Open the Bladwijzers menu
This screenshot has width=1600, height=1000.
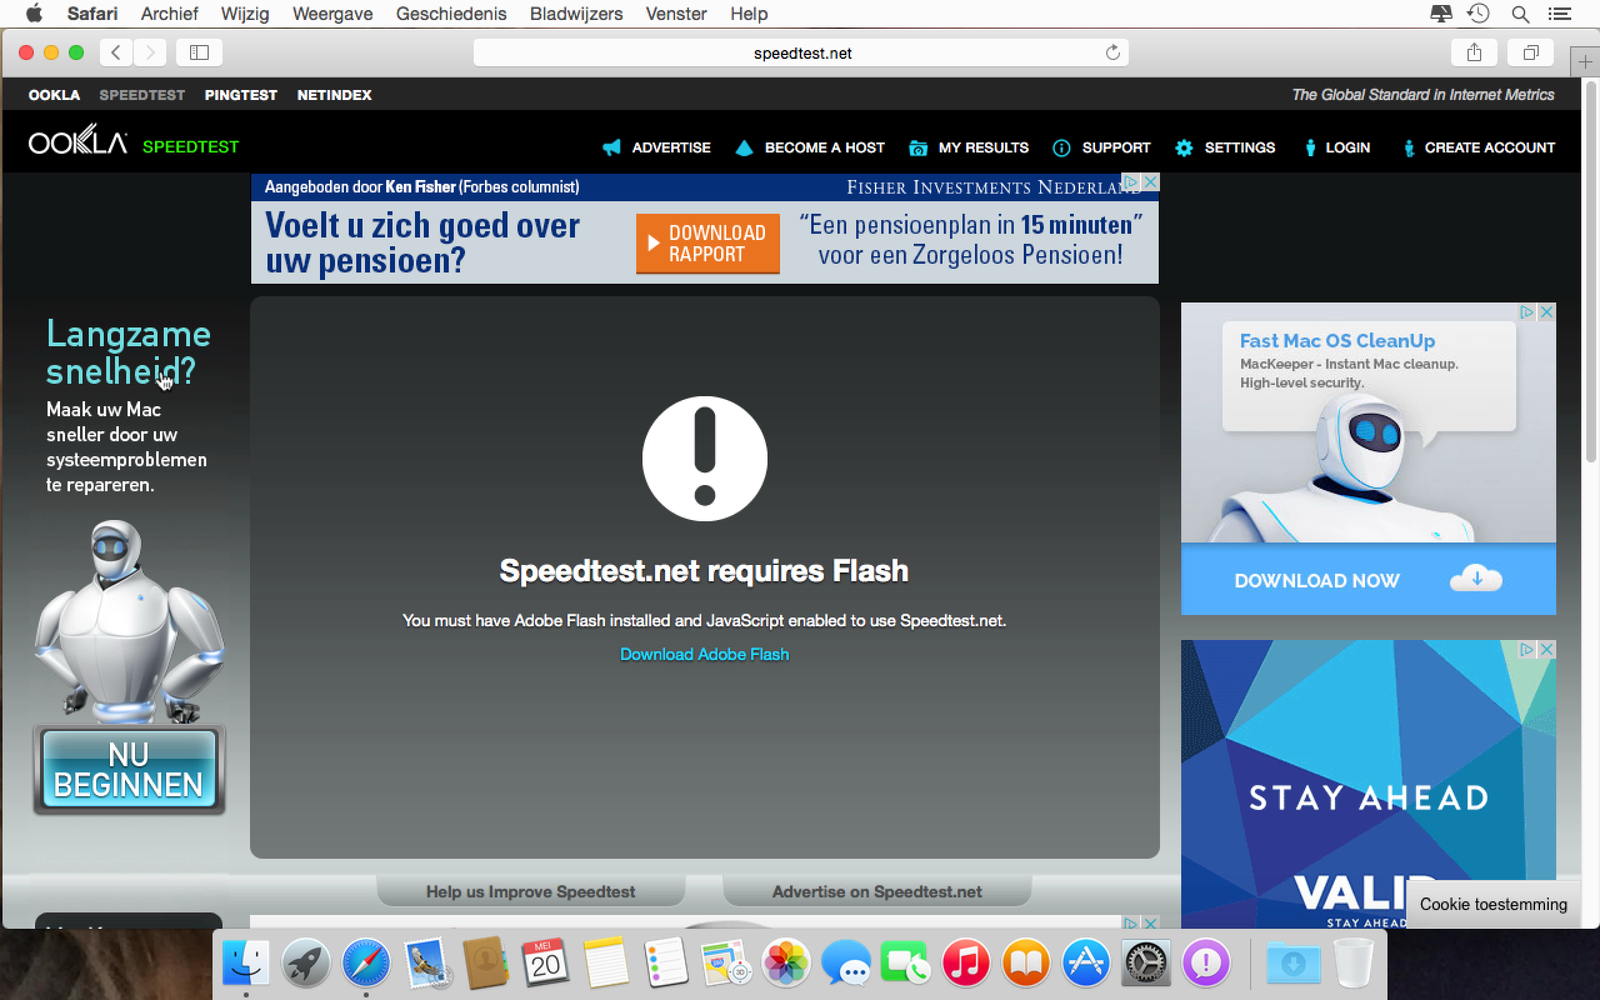pos(576,14)
